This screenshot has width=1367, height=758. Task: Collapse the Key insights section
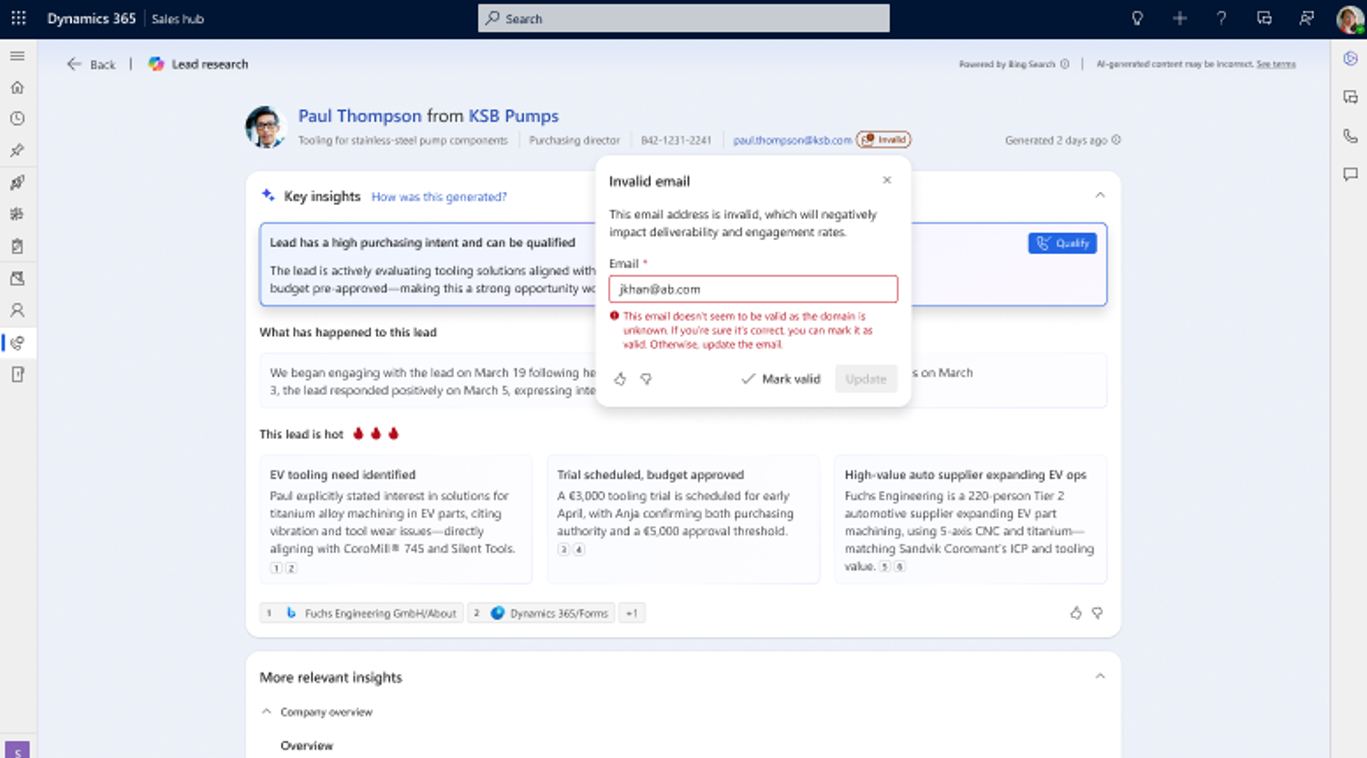(1099, 195)
